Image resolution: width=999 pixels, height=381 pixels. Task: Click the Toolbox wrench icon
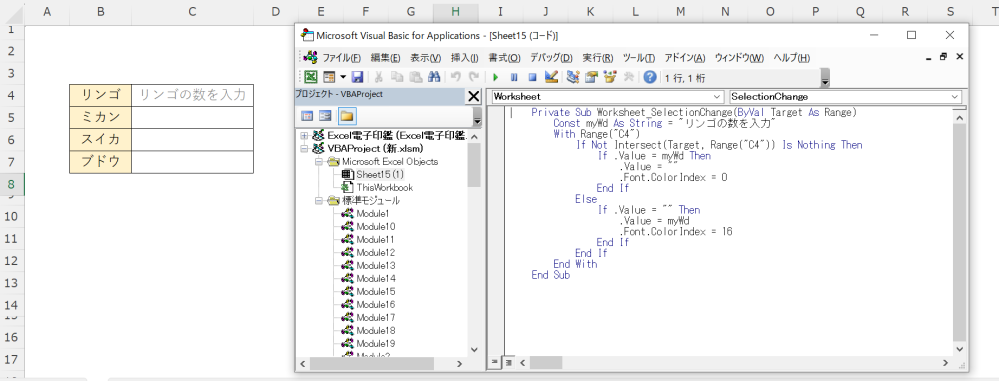point(629,77)
